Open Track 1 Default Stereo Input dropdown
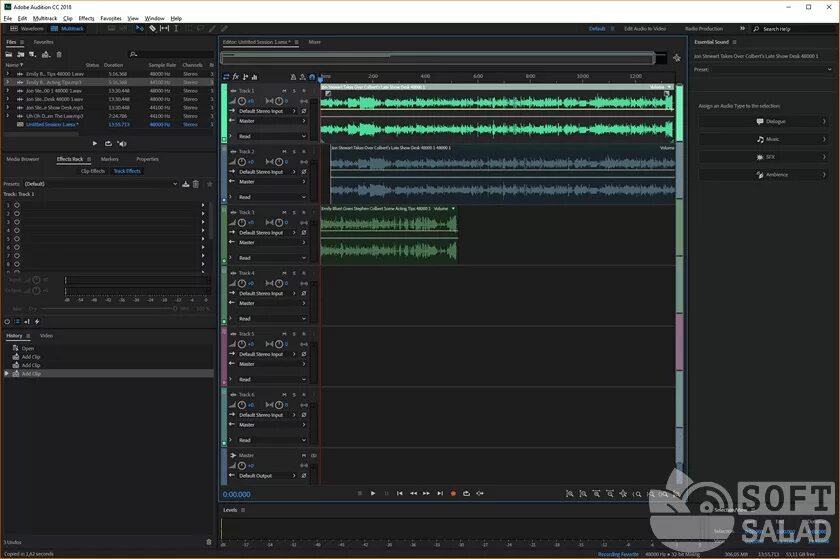This screenshot has height=559, width=840. 267,111
